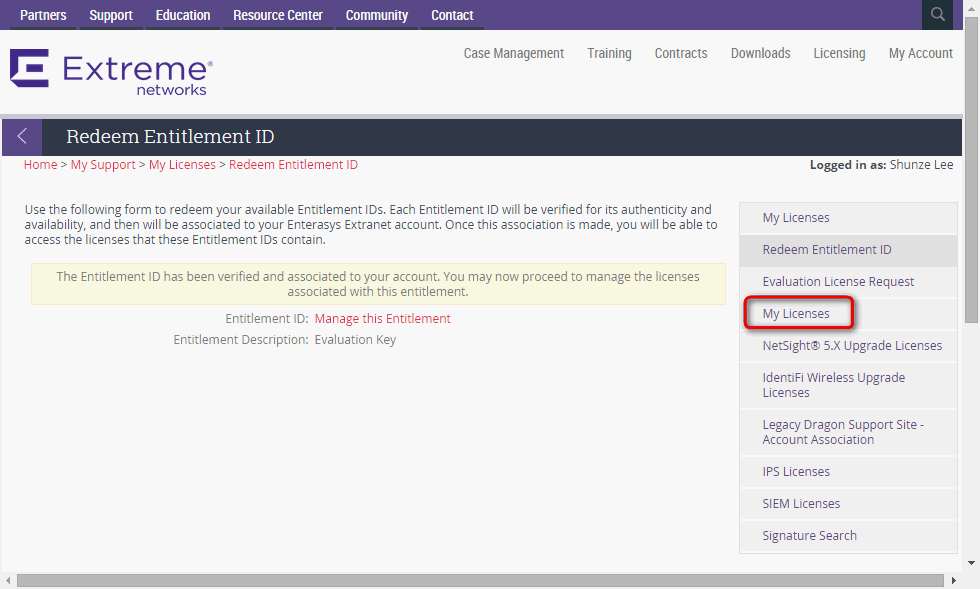Click the Manage this Entitlement link
This screenshot has height=589, width=980.
[x=382, y=318]
